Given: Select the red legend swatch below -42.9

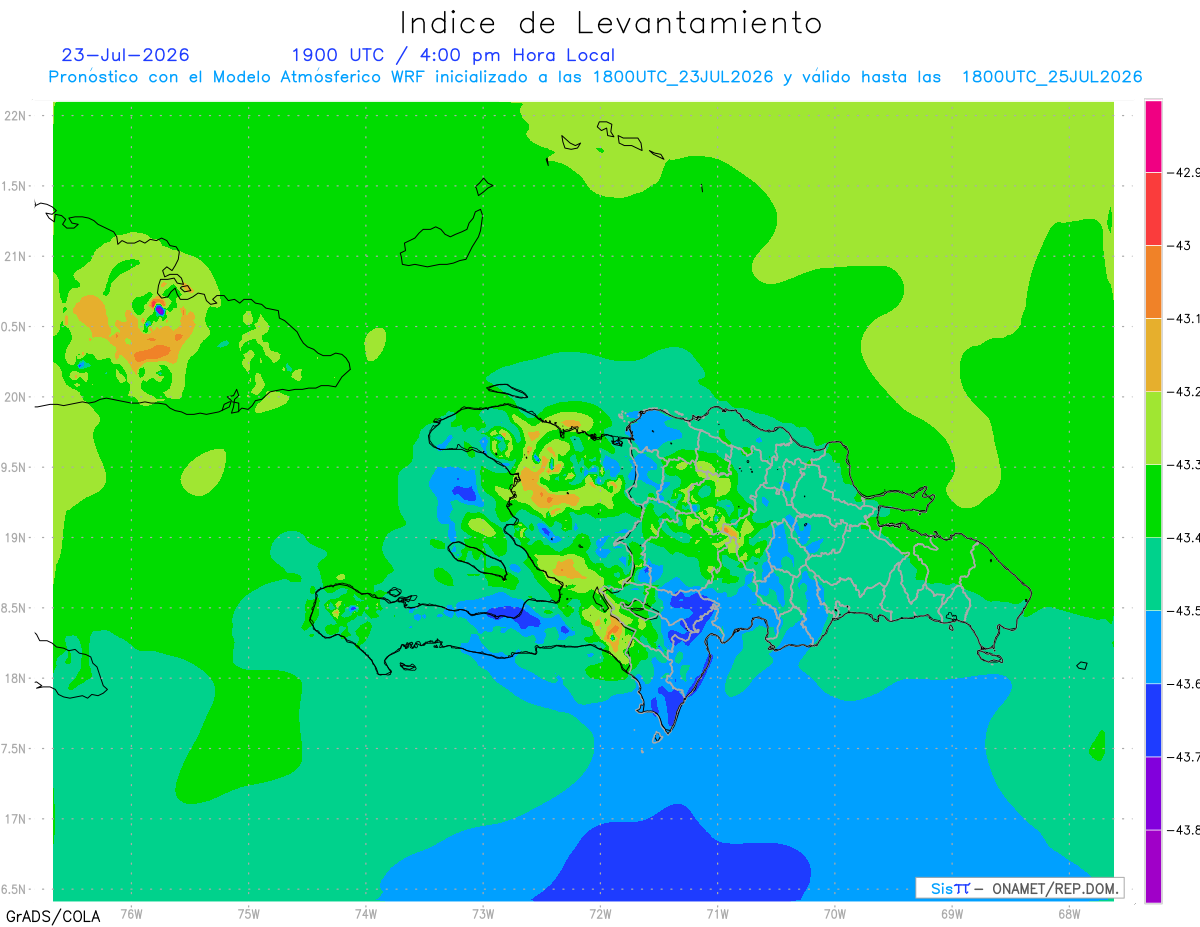Looking at the screenshot, I should click(x=1153, y=209).
